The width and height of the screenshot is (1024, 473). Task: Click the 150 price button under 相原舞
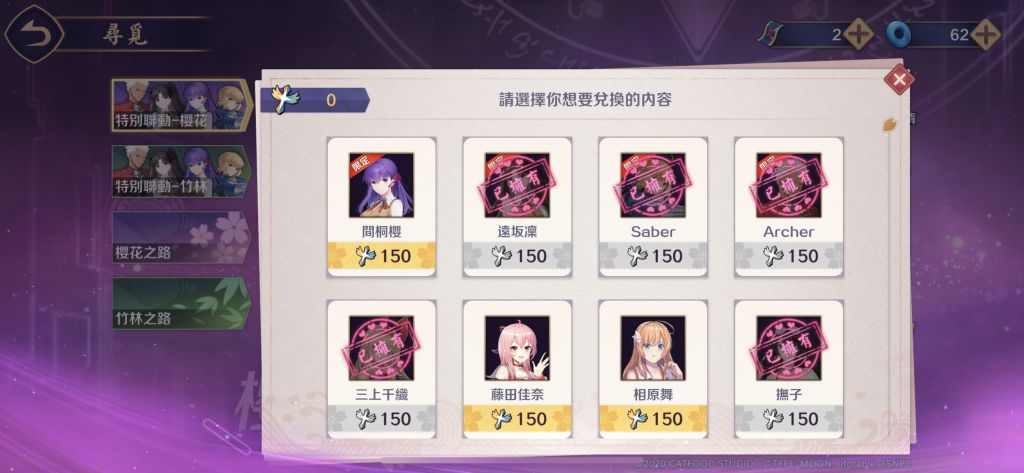[x=653, y=419]
